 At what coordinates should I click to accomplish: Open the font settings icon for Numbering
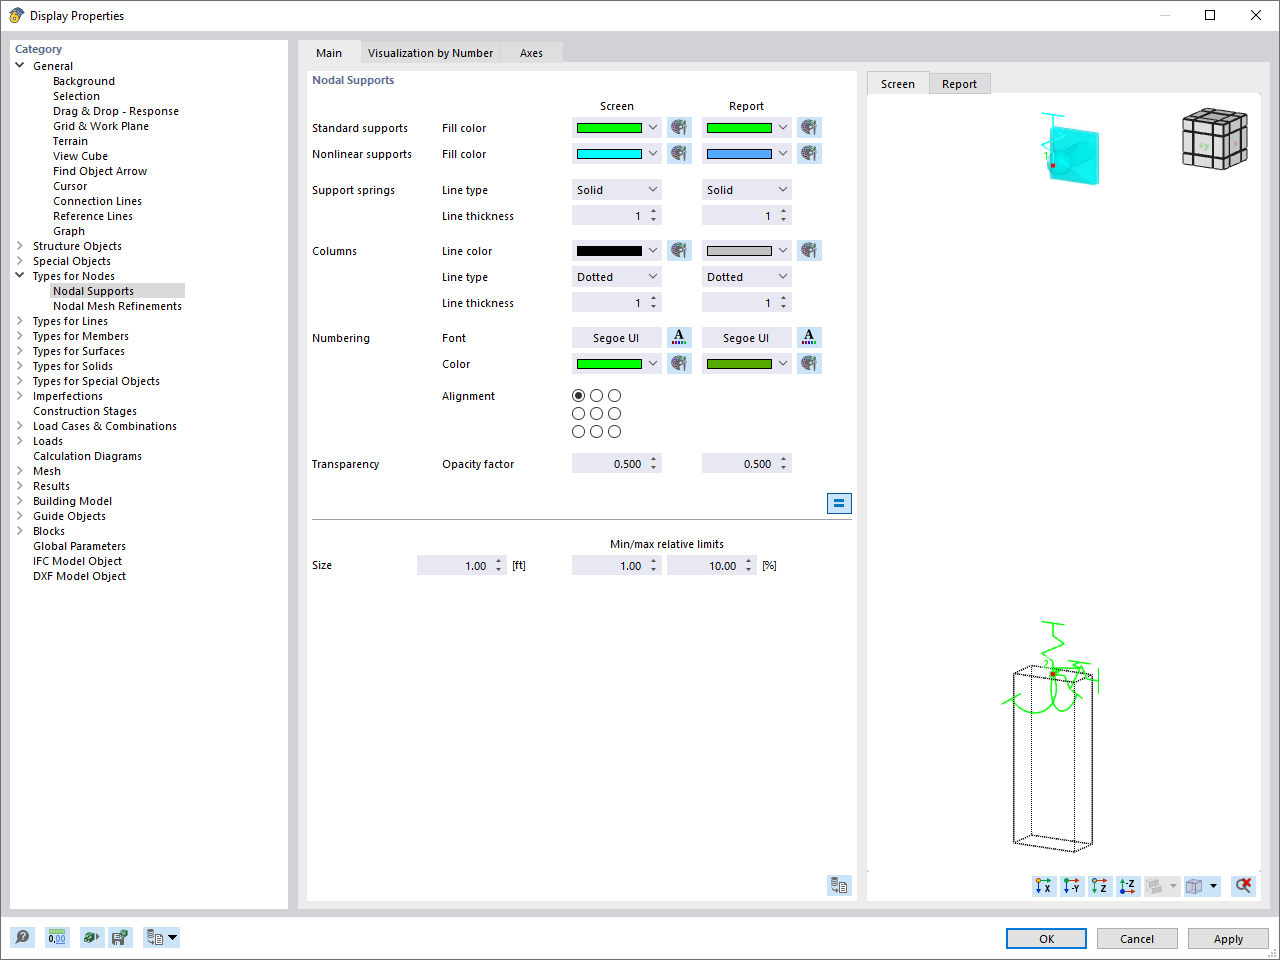click(x=679, y=337)
